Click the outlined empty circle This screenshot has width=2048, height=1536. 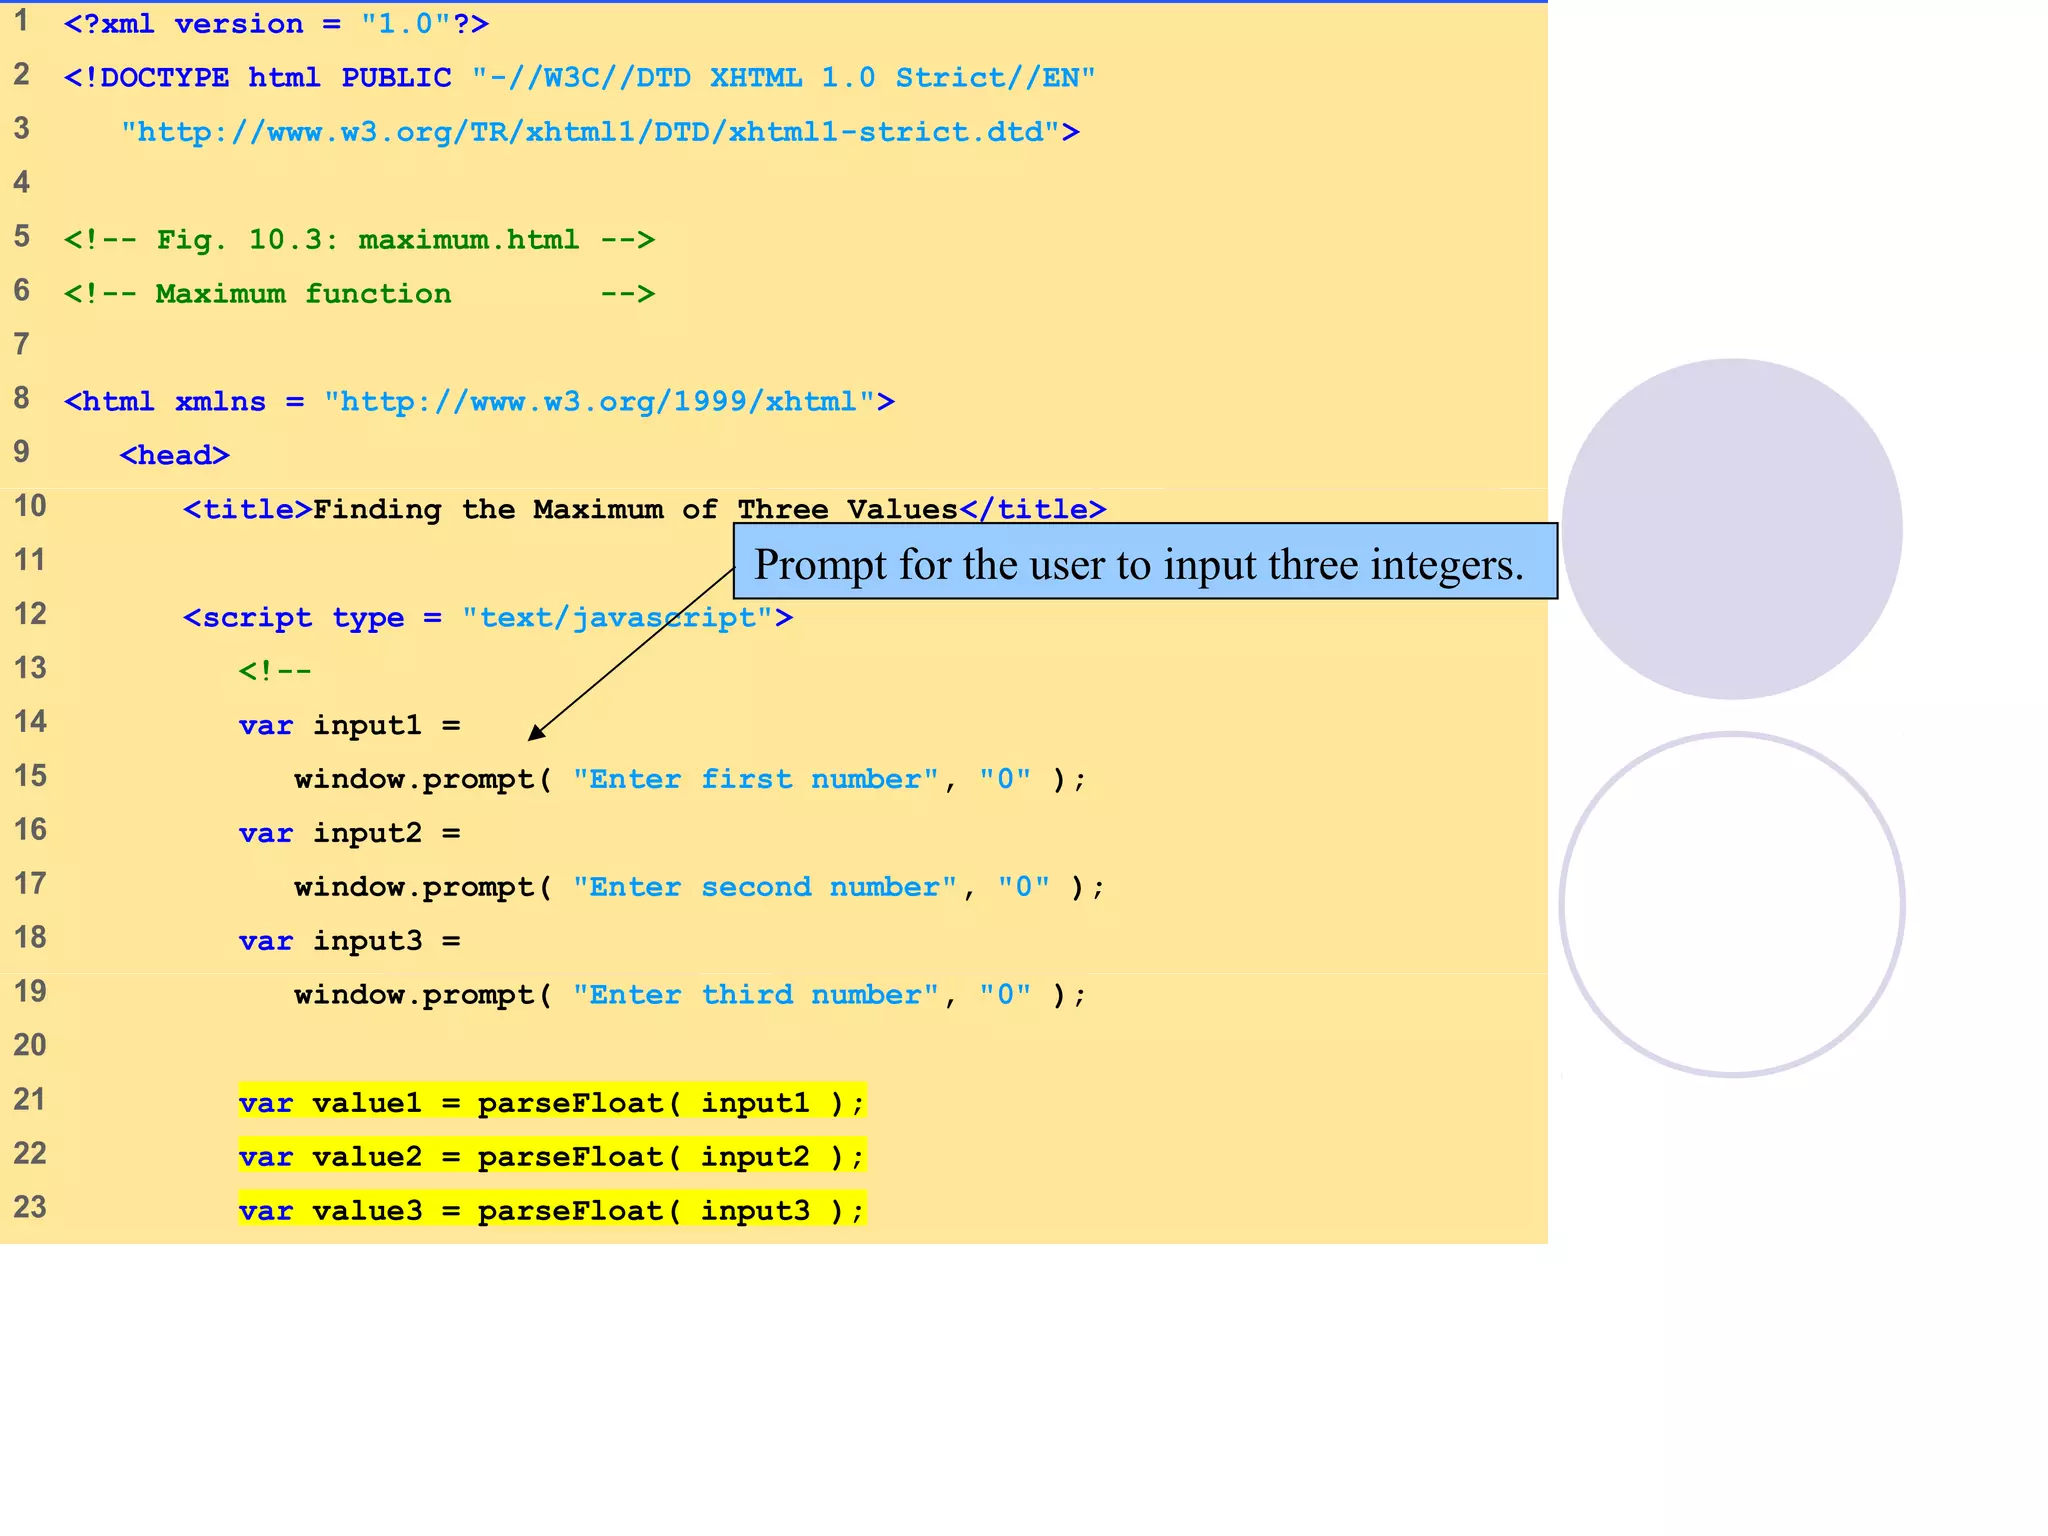tap(1732, 905)
